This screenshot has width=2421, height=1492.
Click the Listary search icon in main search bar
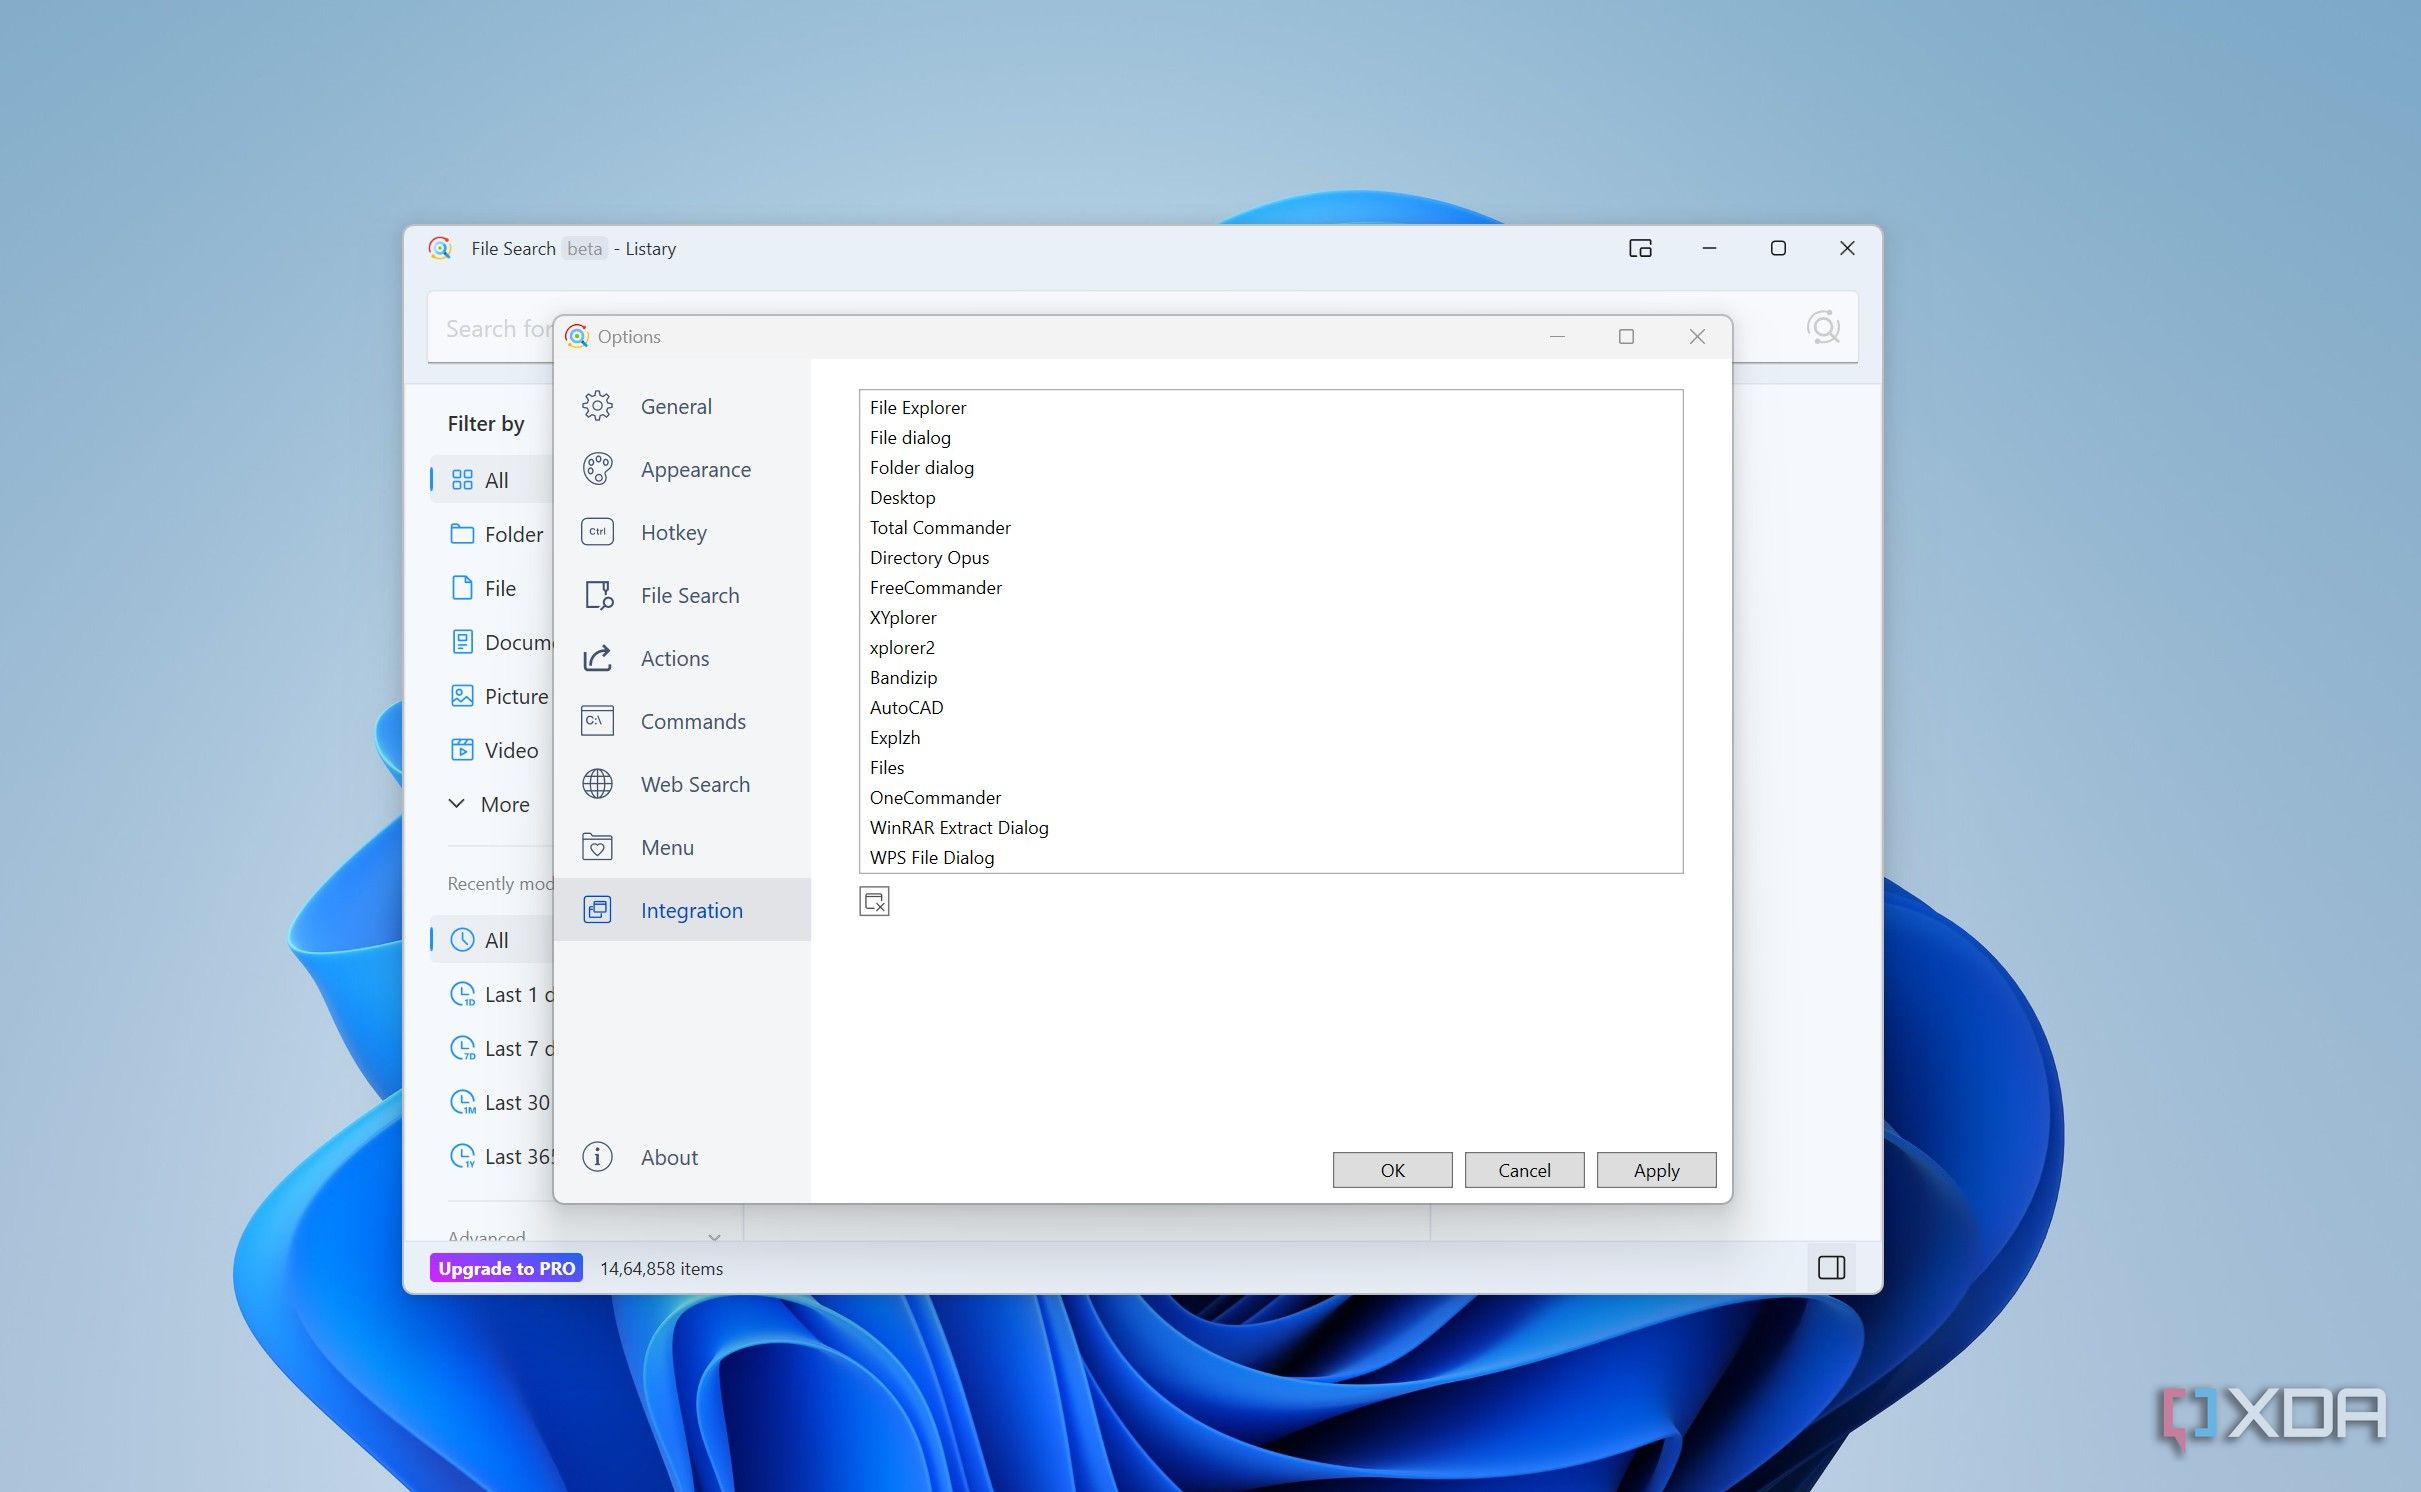tap(1822, 328)
